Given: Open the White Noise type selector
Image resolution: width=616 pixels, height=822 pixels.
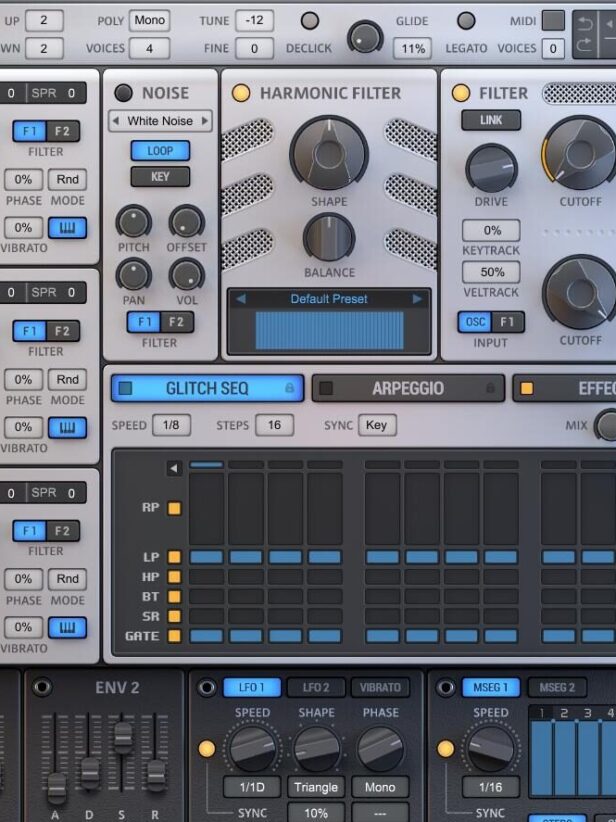Looking at the screenshot, I should 160,121.
